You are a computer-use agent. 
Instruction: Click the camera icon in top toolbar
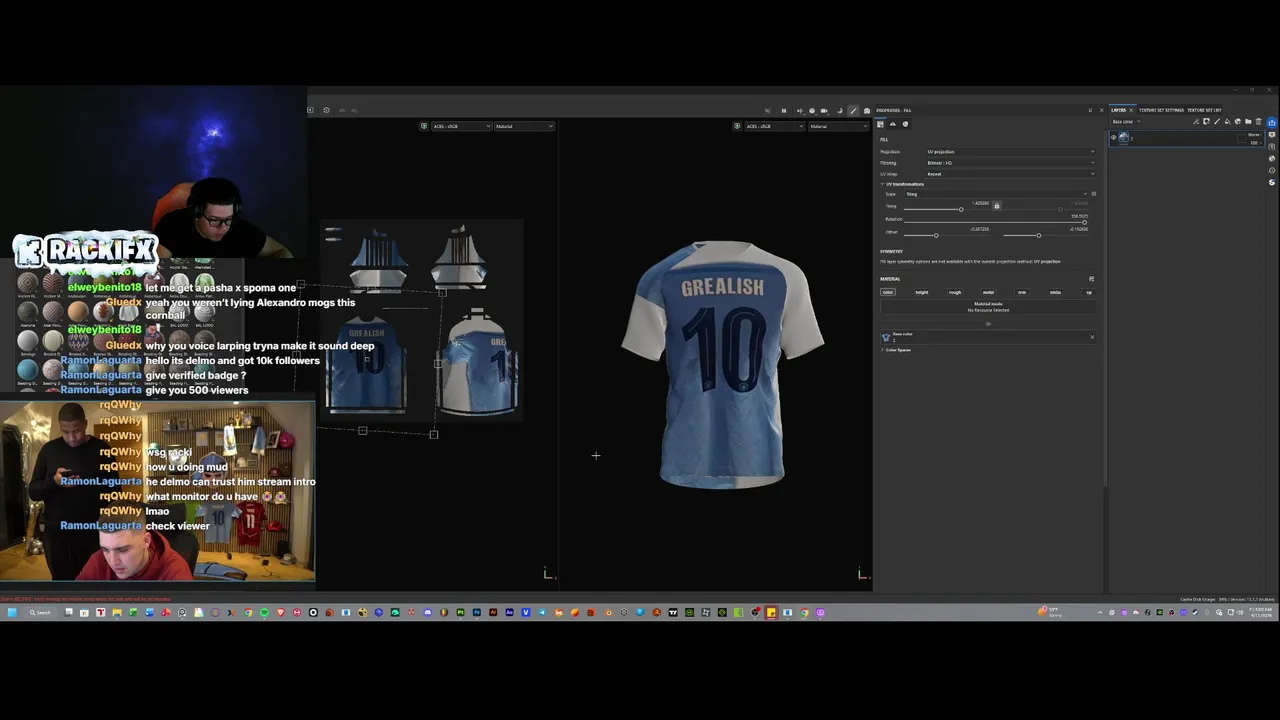(825, 111)
